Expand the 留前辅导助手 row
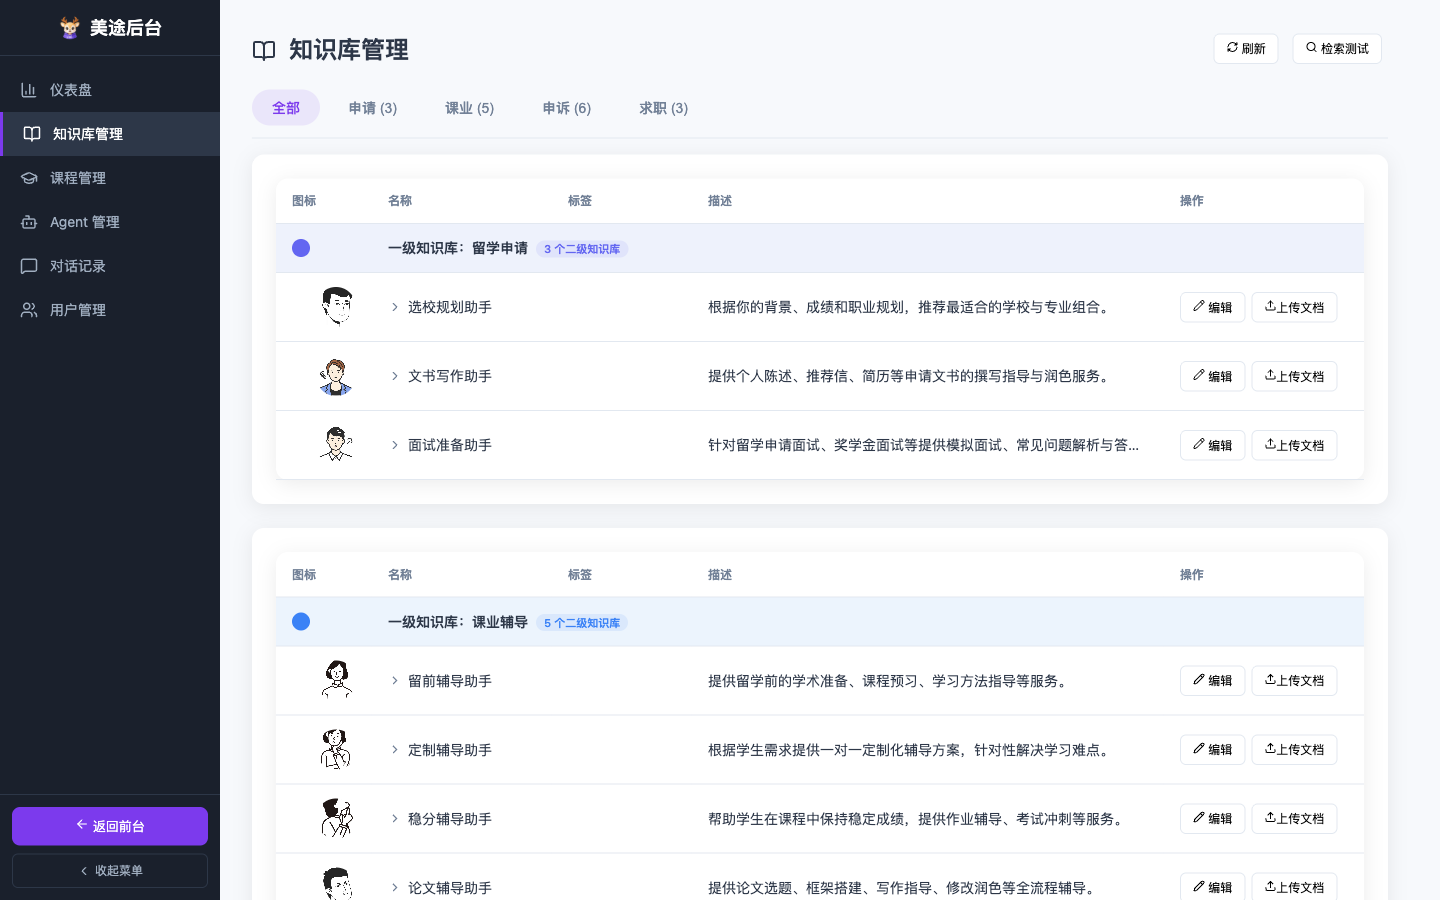 pos(395,681)
